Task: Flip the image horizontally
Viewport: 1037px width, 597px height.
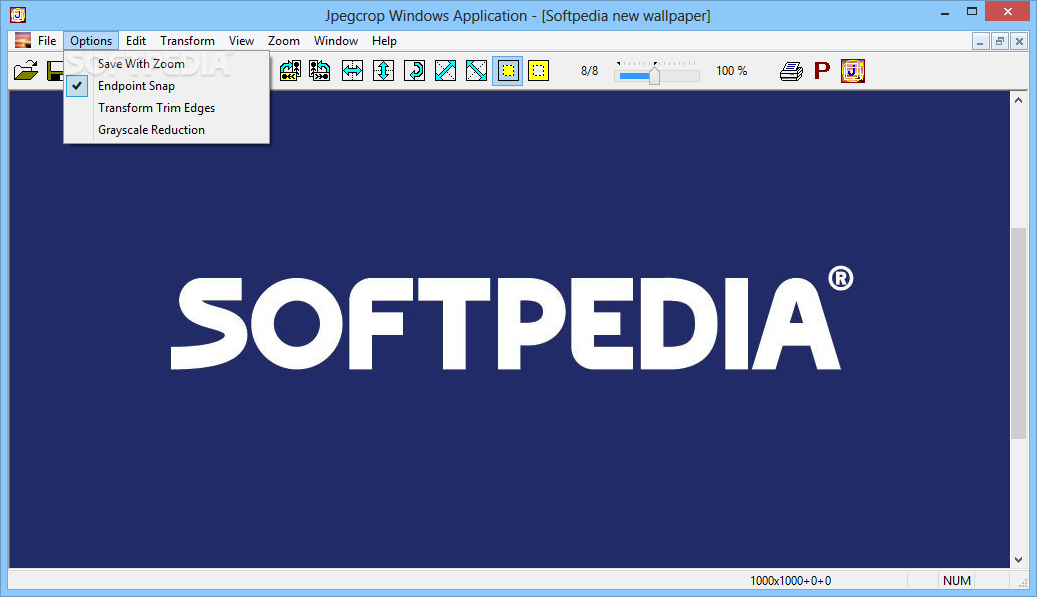Action: pos(352,71)
